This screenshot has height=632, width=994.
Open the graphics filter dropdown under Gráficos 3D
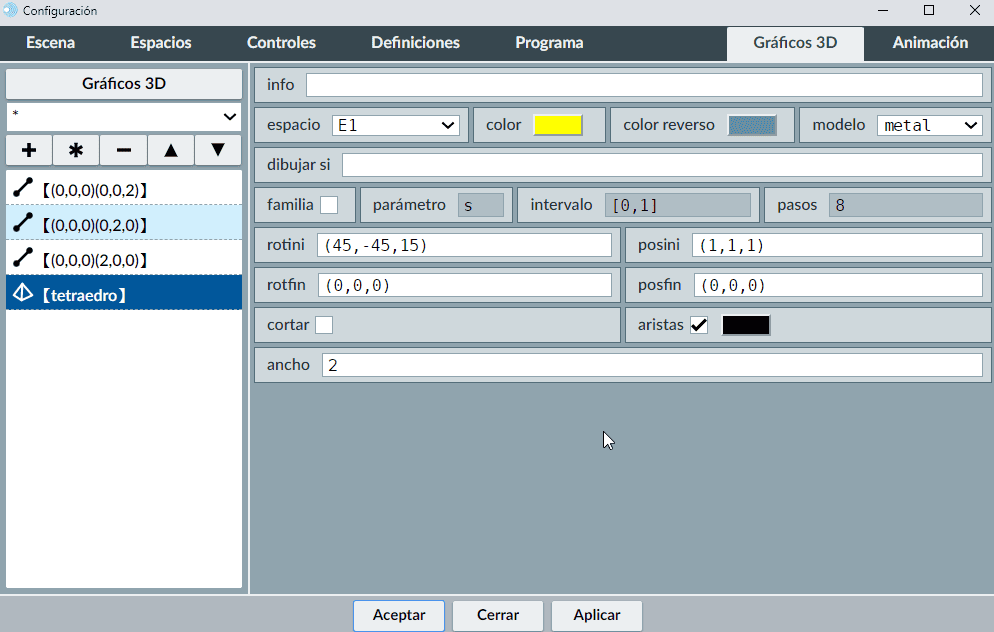[x=124, y=116]
